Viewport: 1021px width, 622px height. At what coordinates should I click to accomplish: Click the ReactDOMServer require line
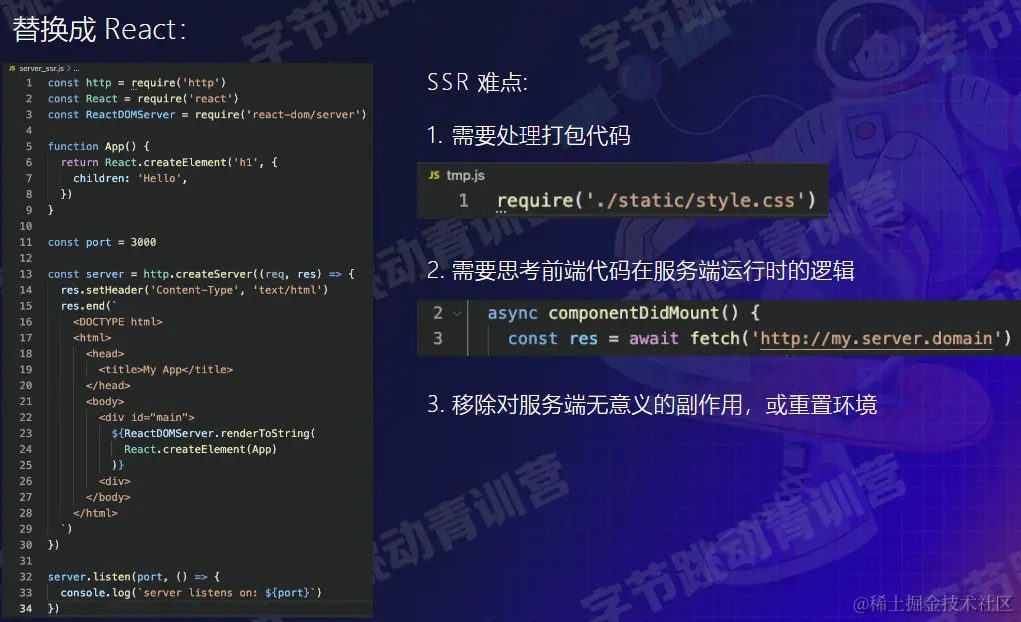tap(207, 115)
